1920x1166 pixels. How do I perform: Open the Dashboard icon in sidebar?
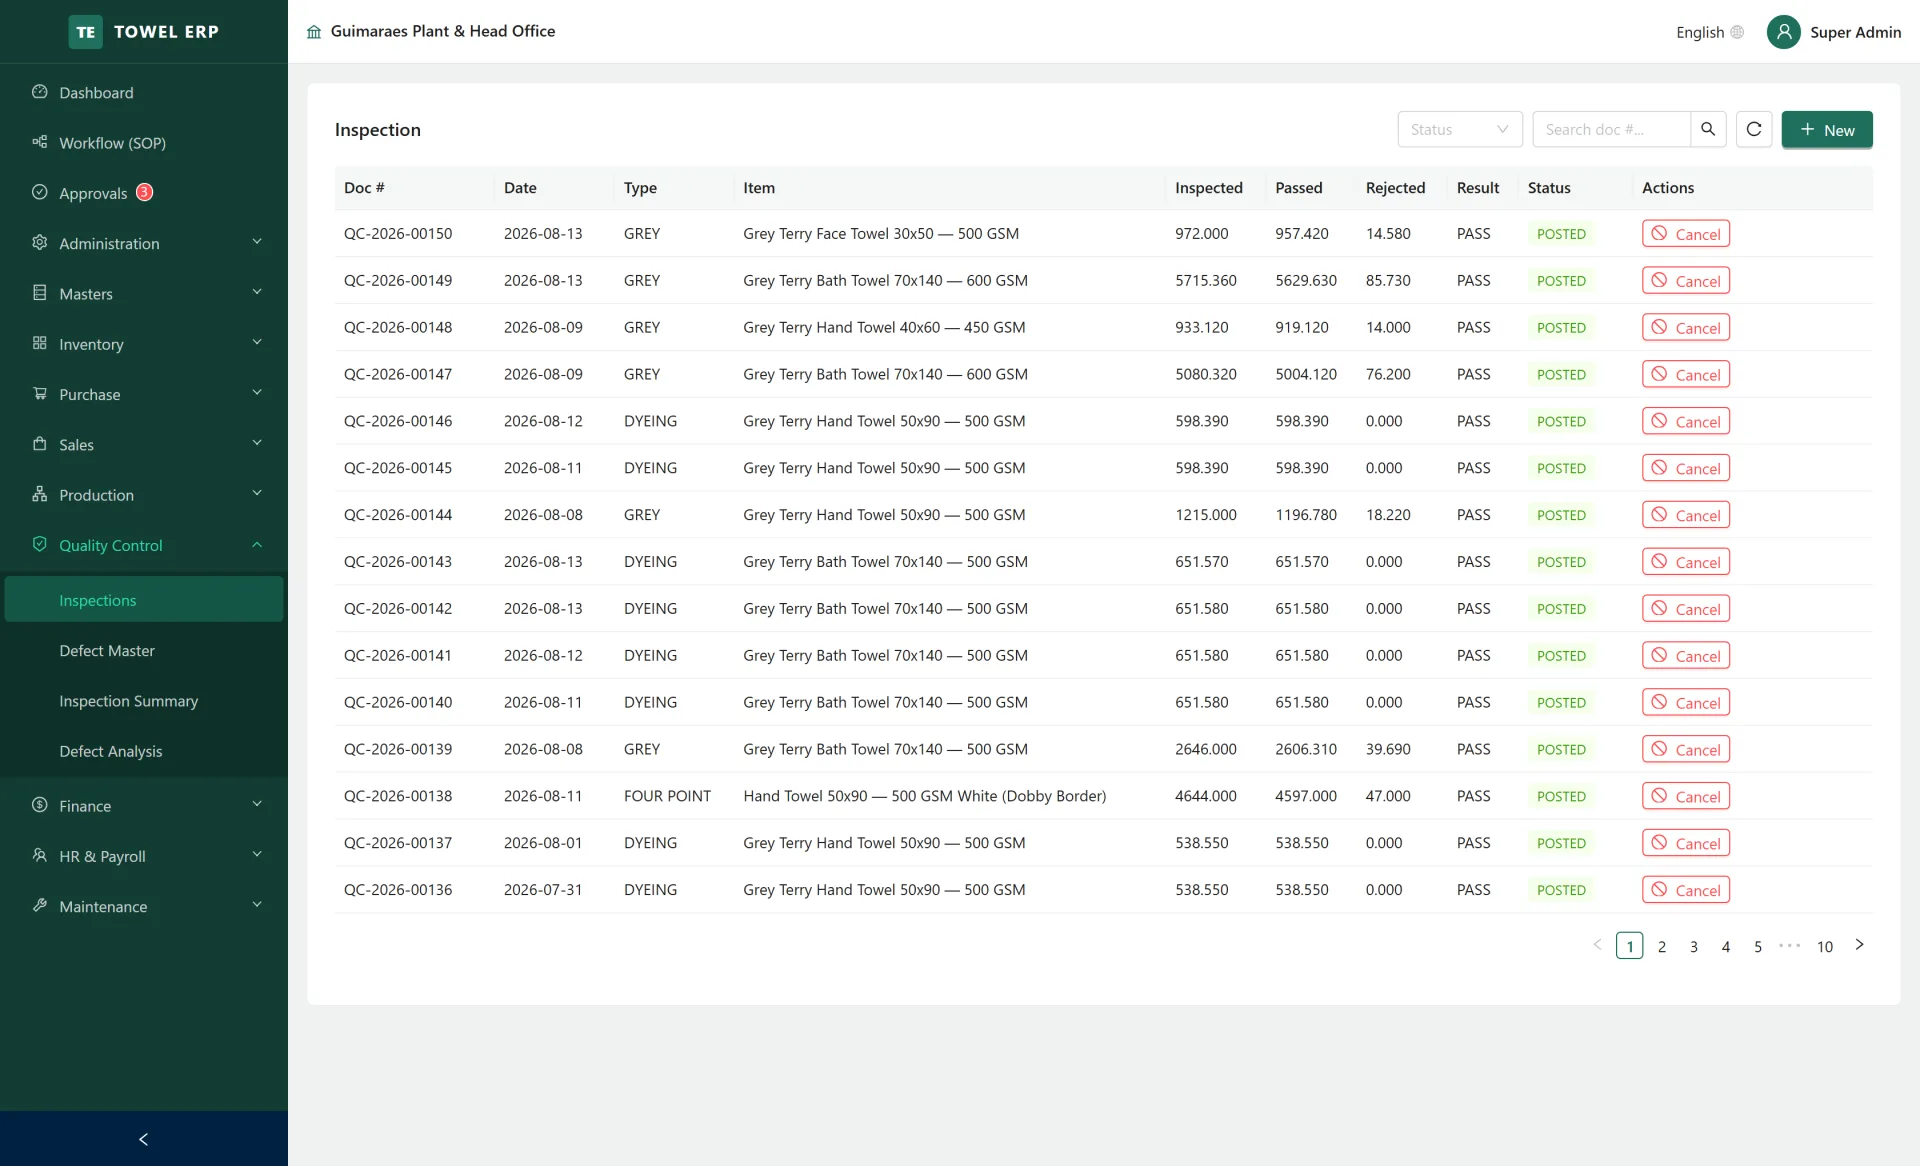[40, 92]
